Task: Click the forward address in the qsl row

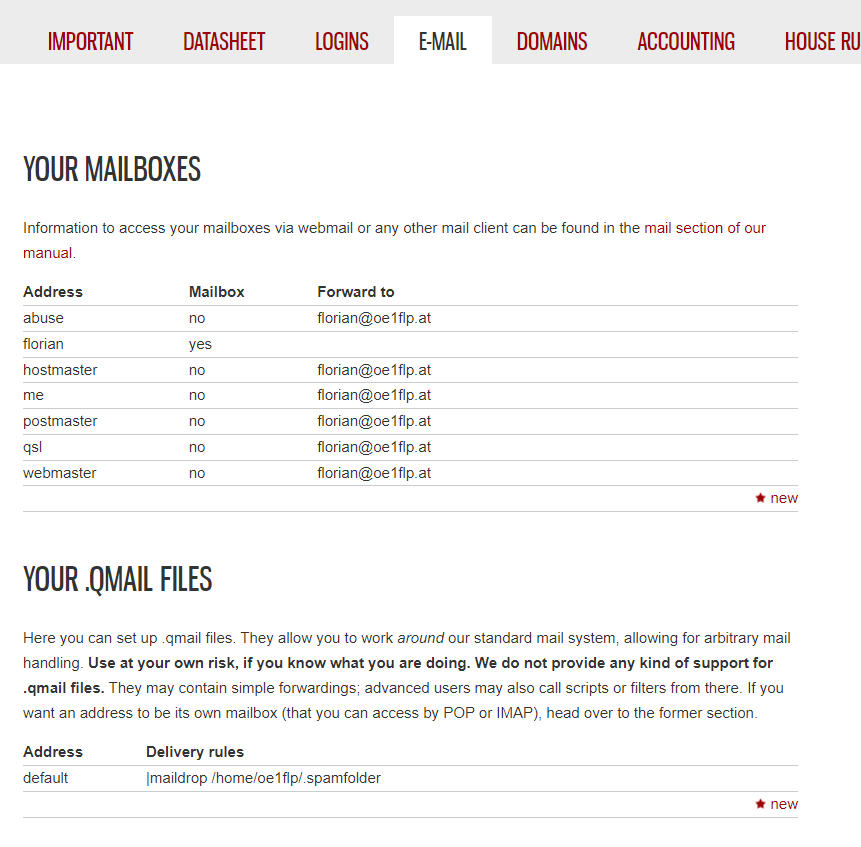Action: (x=374, y=447)
